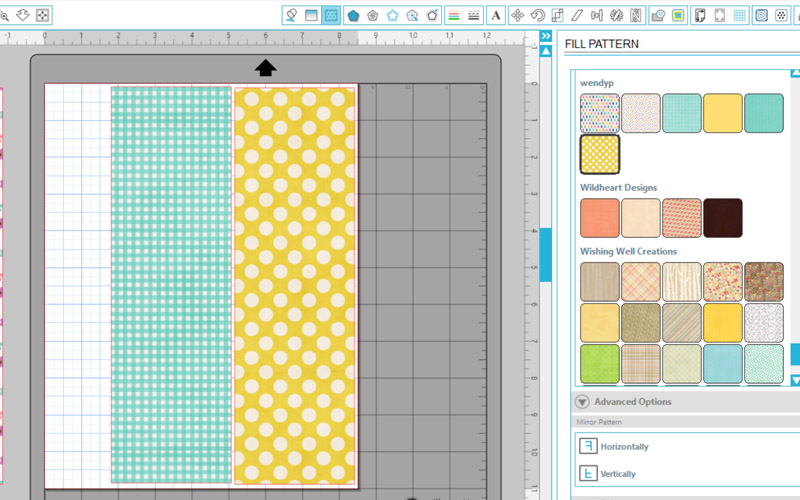Select the Wishing Well yellow sunburst pattern
800x500 pixels.
(x=722, y=322)
